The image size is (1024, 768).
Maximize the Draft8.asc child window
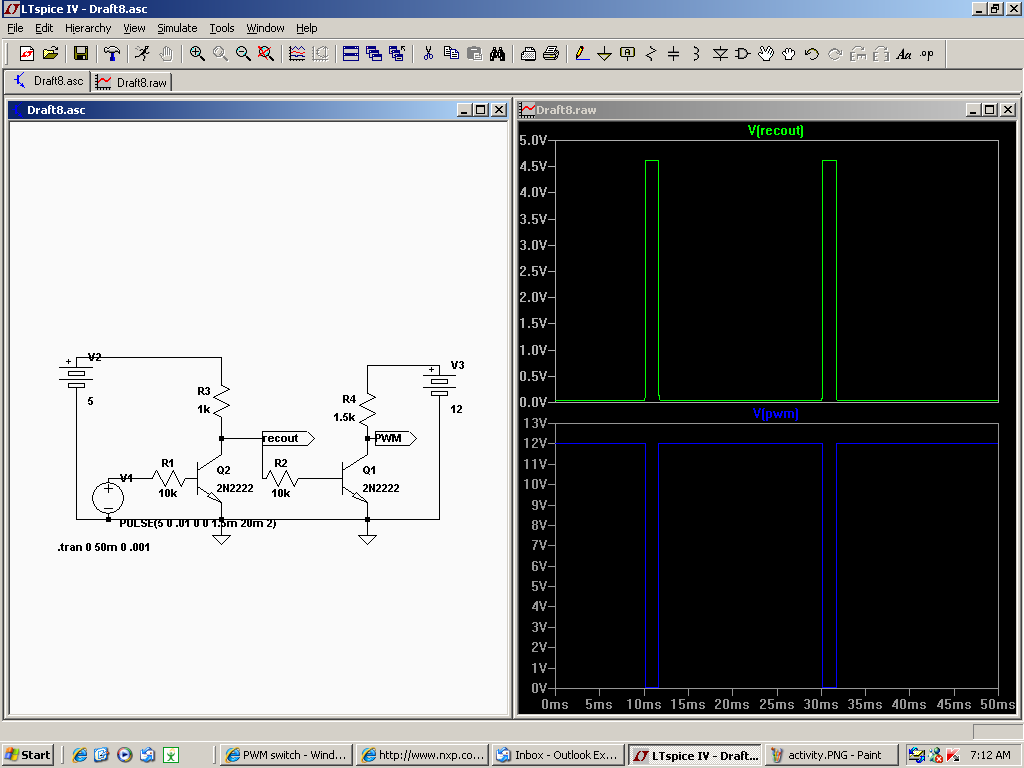click(x=481, y=110)
